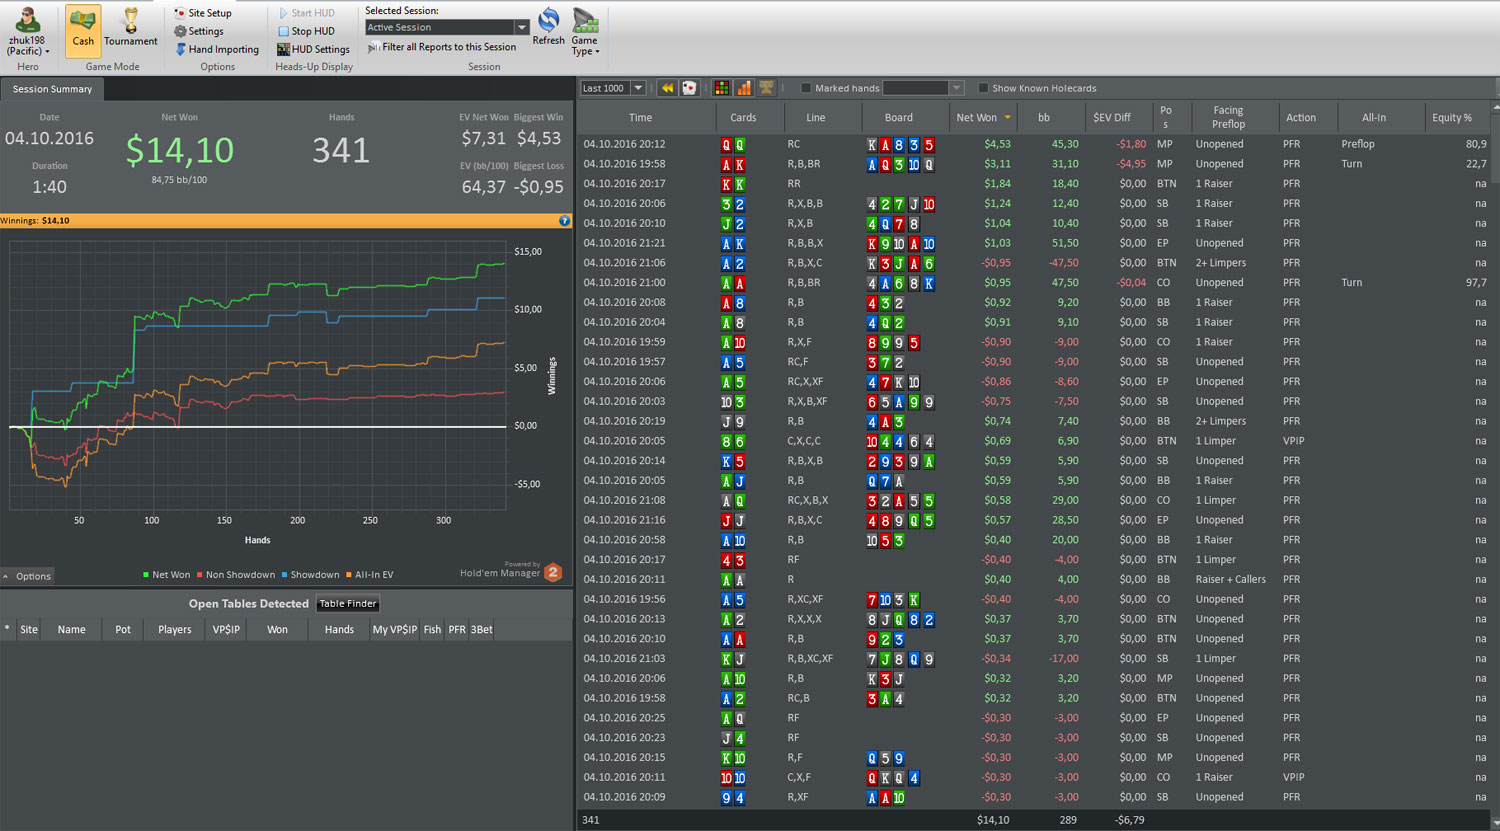Click the All-In column header
This screenshot has width=1500, height=831.
click(x=1374, y=117)
